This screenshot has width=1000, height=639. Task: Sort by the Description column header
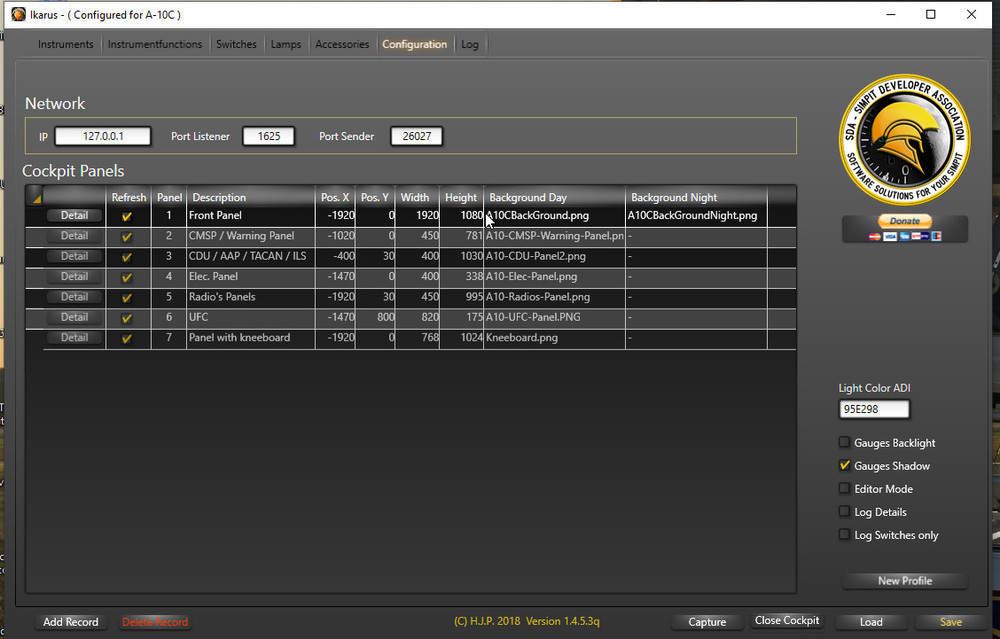(251, 198)
